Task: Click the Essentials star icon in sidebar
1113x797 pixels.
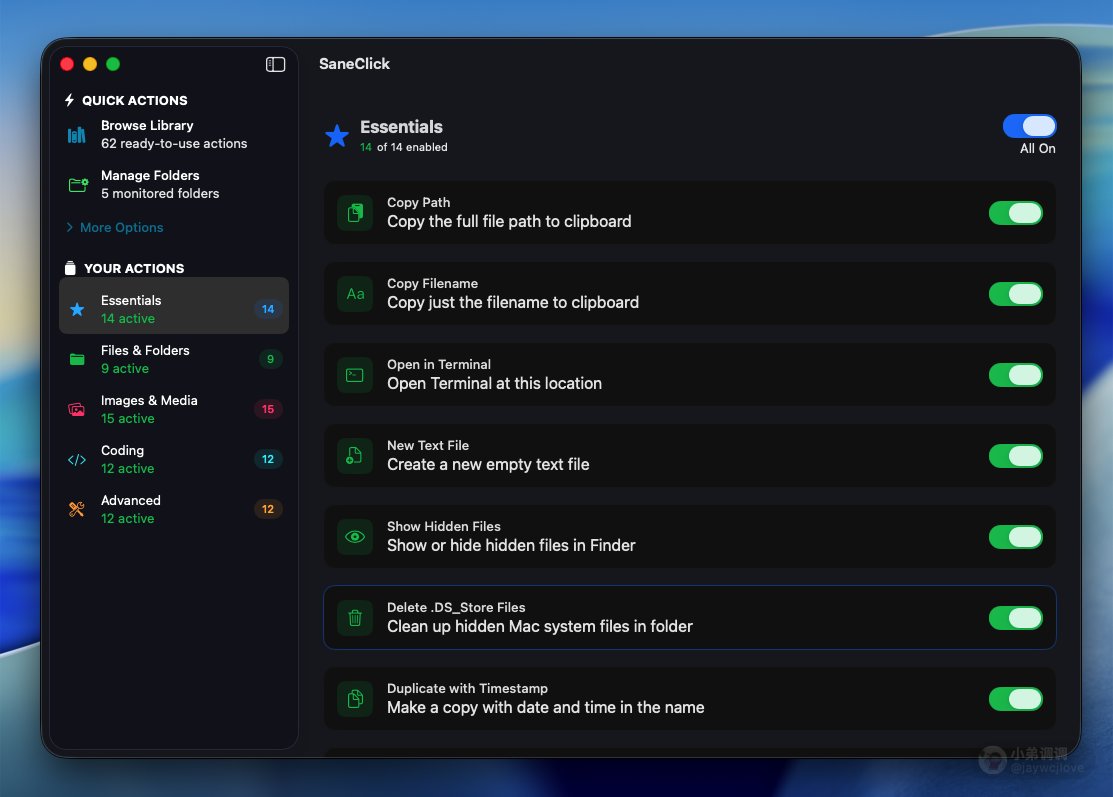Action: pos(77,309)
